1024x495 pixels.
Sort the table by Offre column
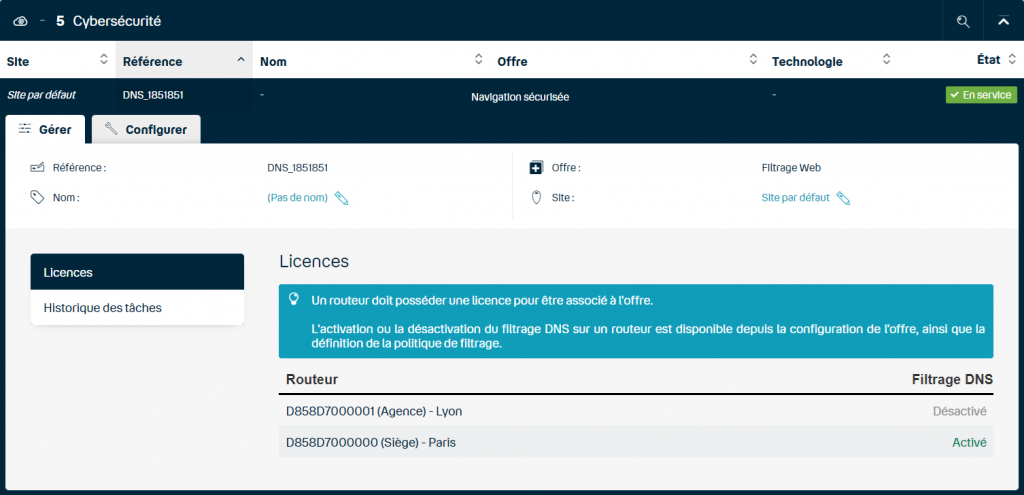coord(626,61)
